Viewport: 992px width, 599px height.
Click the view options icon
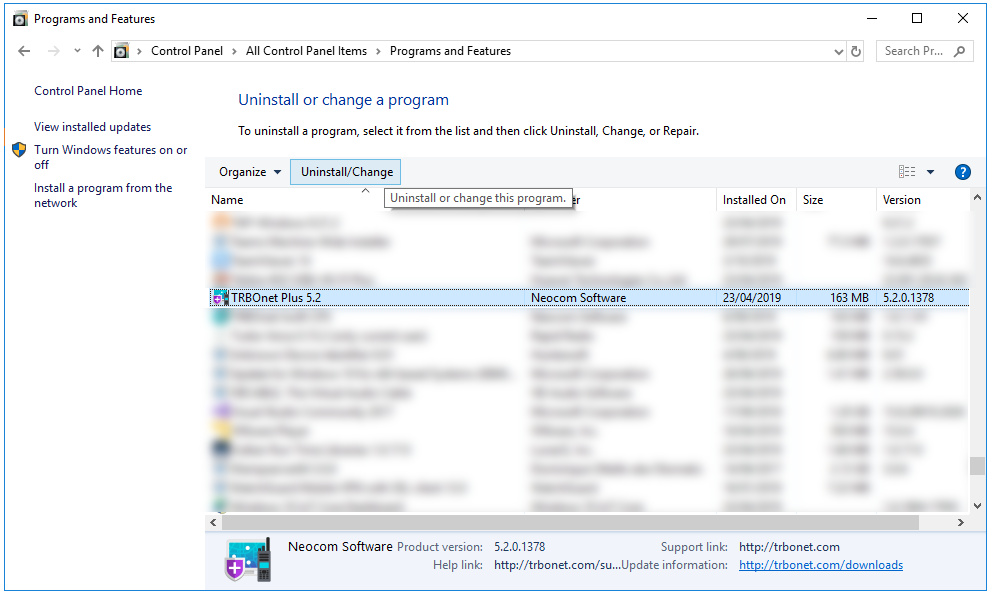pyautogui.click(x=907, y=172)
